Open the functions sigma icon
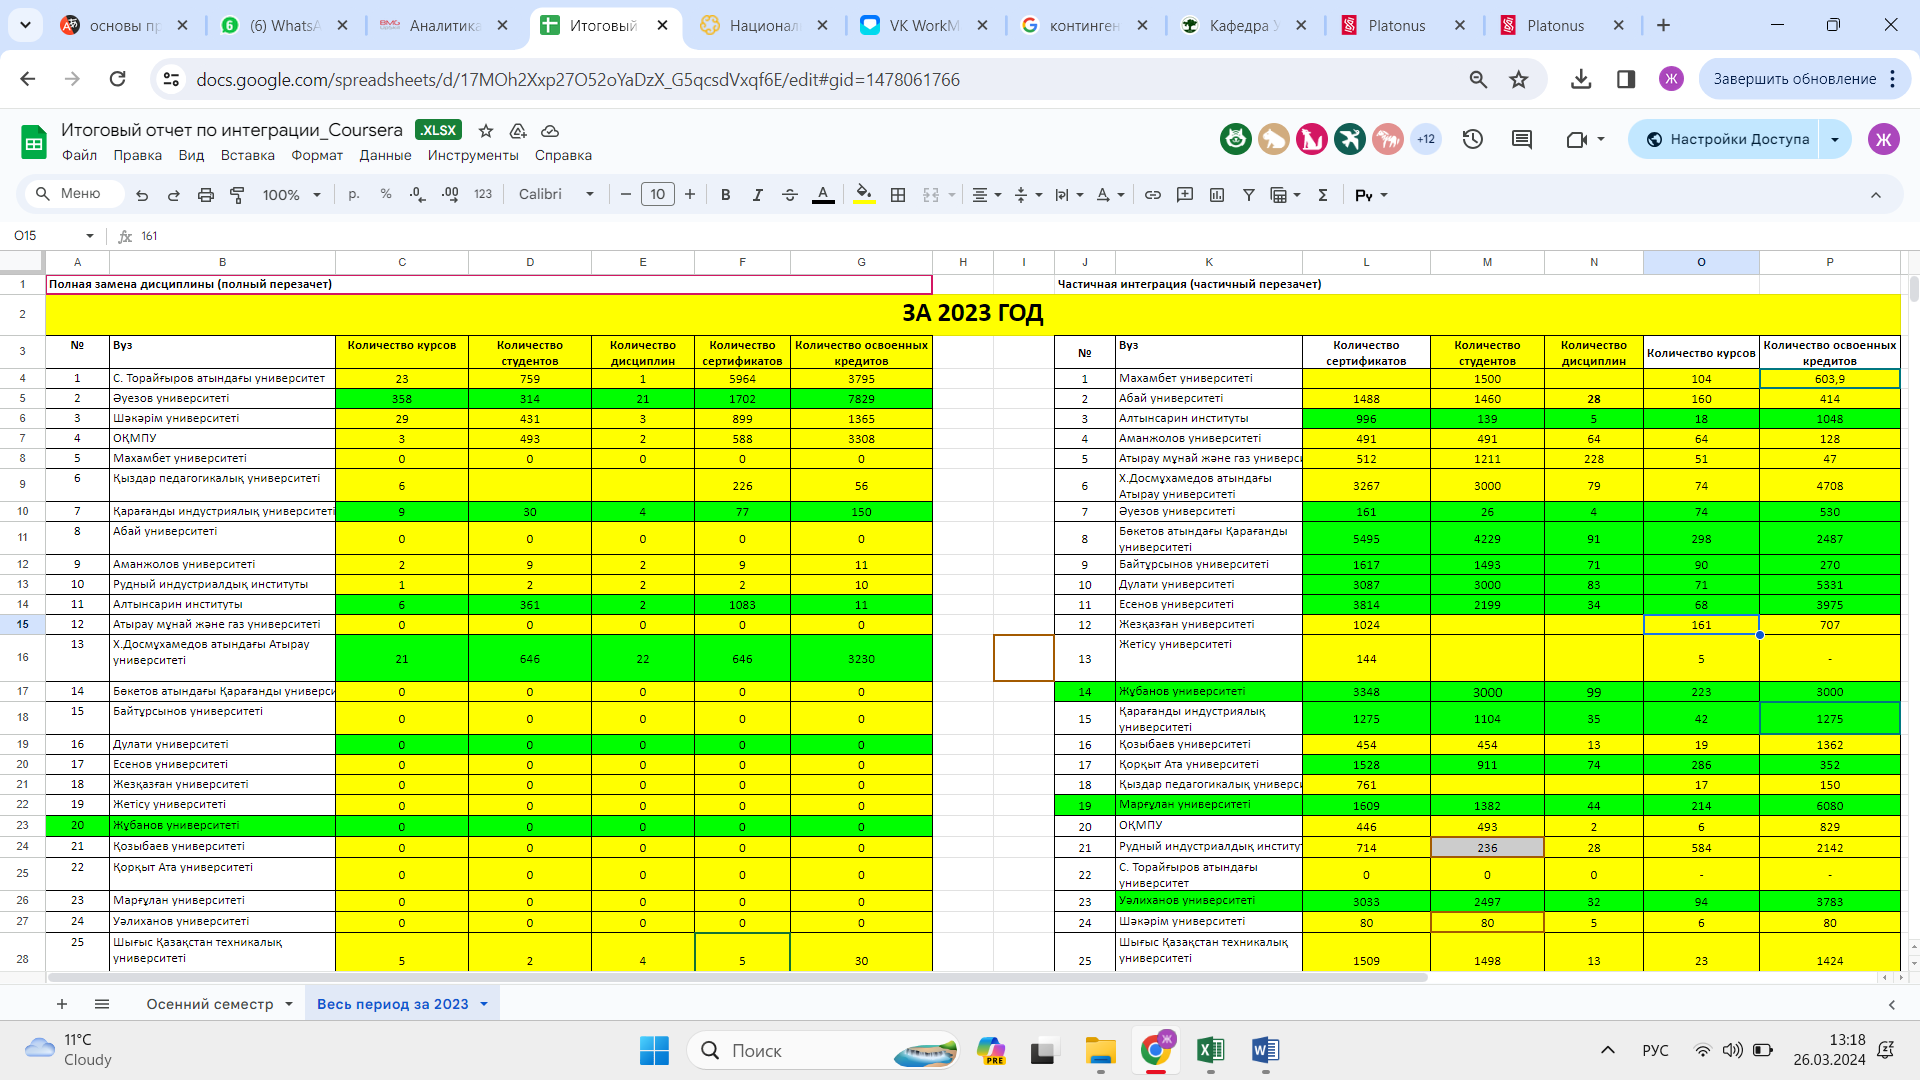 pyautogui.click(x=1322, y=195)
